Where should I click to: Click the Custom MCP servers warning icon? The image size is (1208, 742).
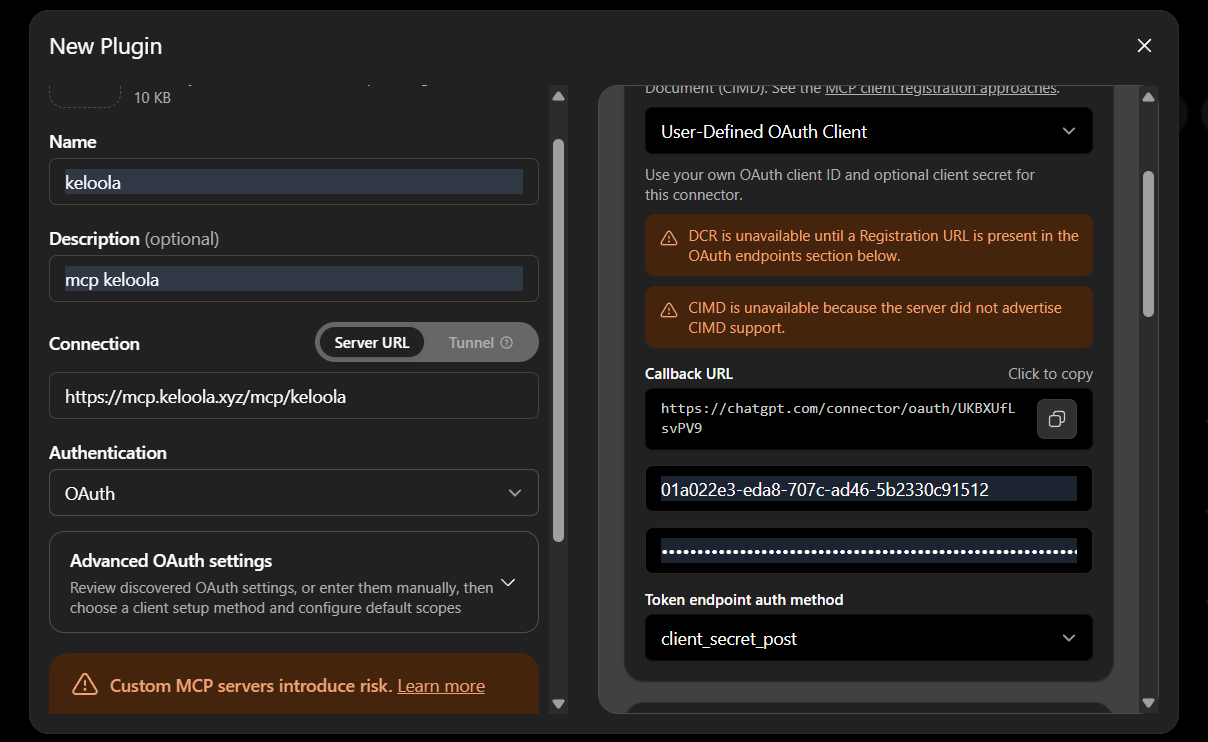pyautogui.click(x=85, y=685)
